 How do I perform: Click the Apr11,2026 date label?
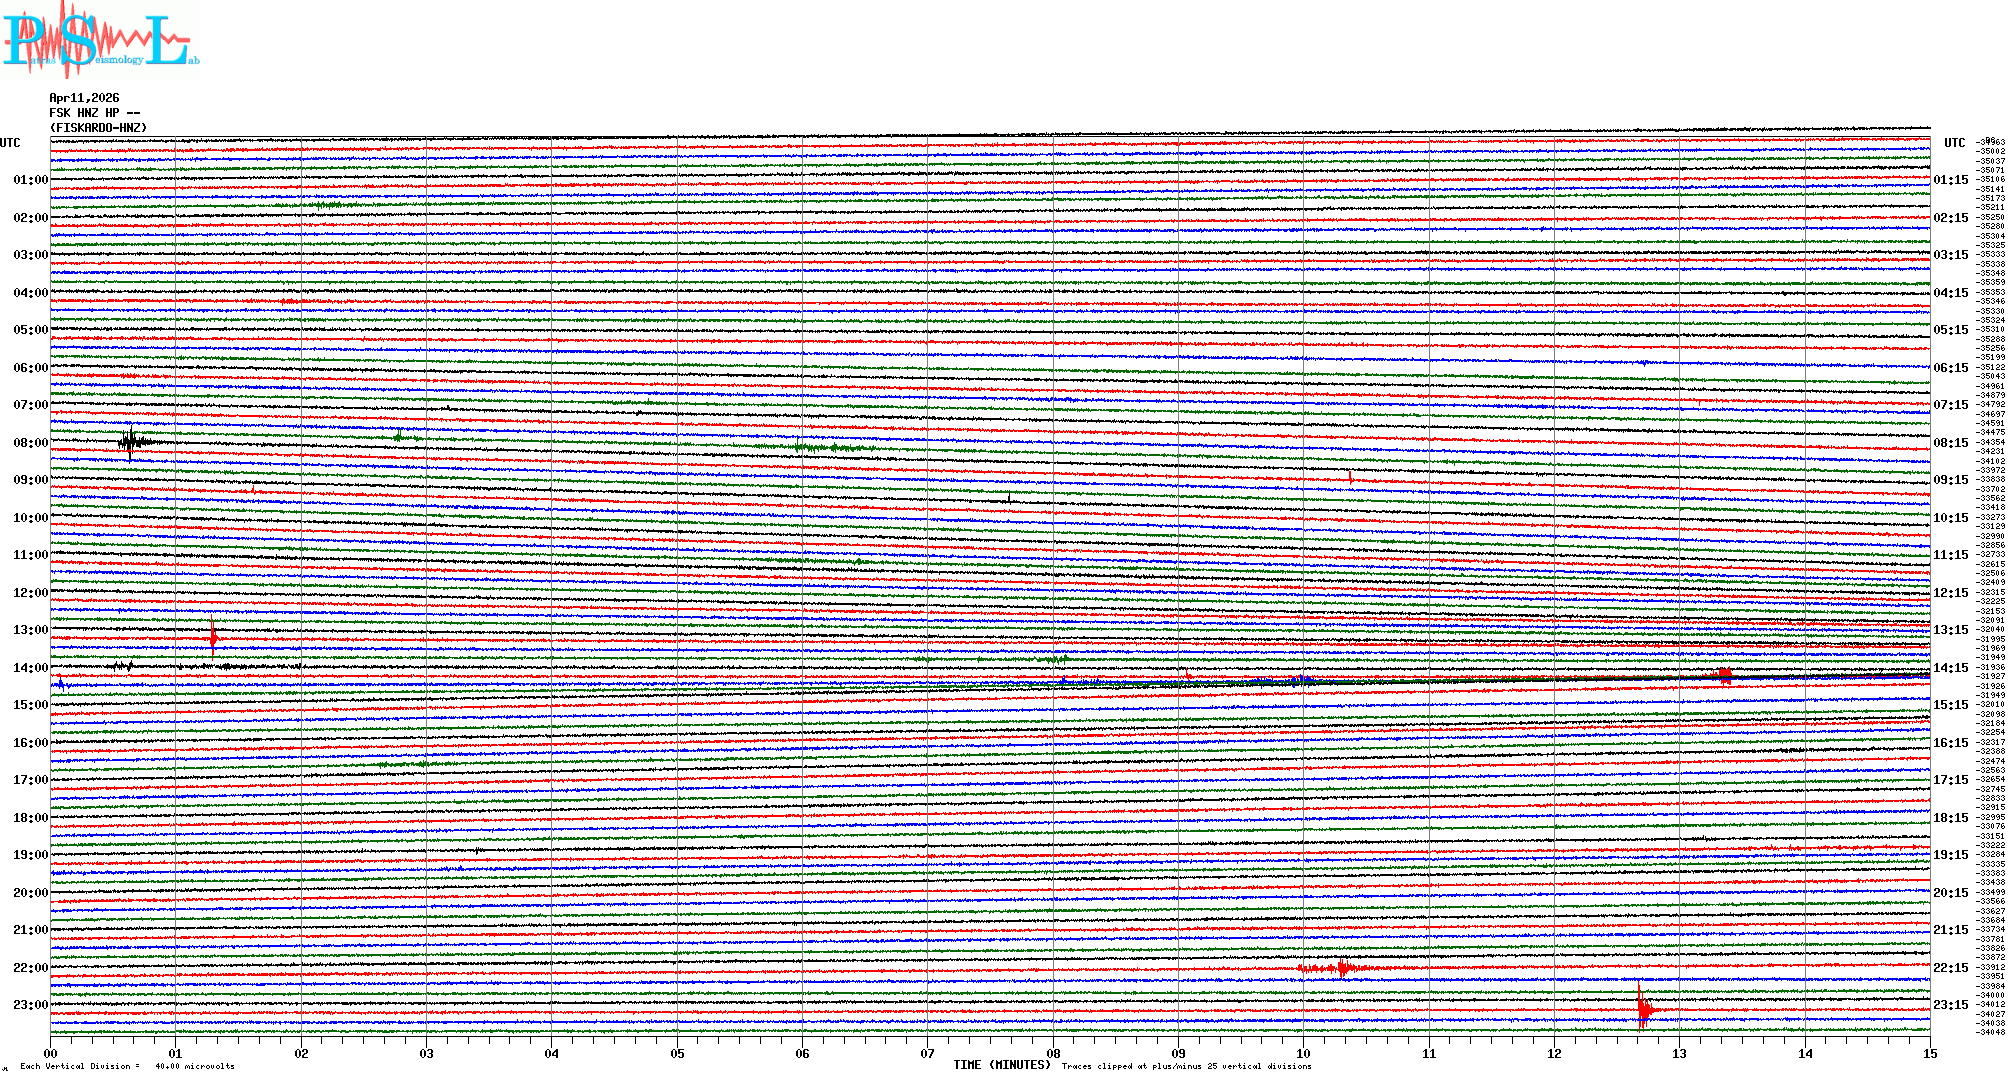pyautogui.click(x=84, y=98)
